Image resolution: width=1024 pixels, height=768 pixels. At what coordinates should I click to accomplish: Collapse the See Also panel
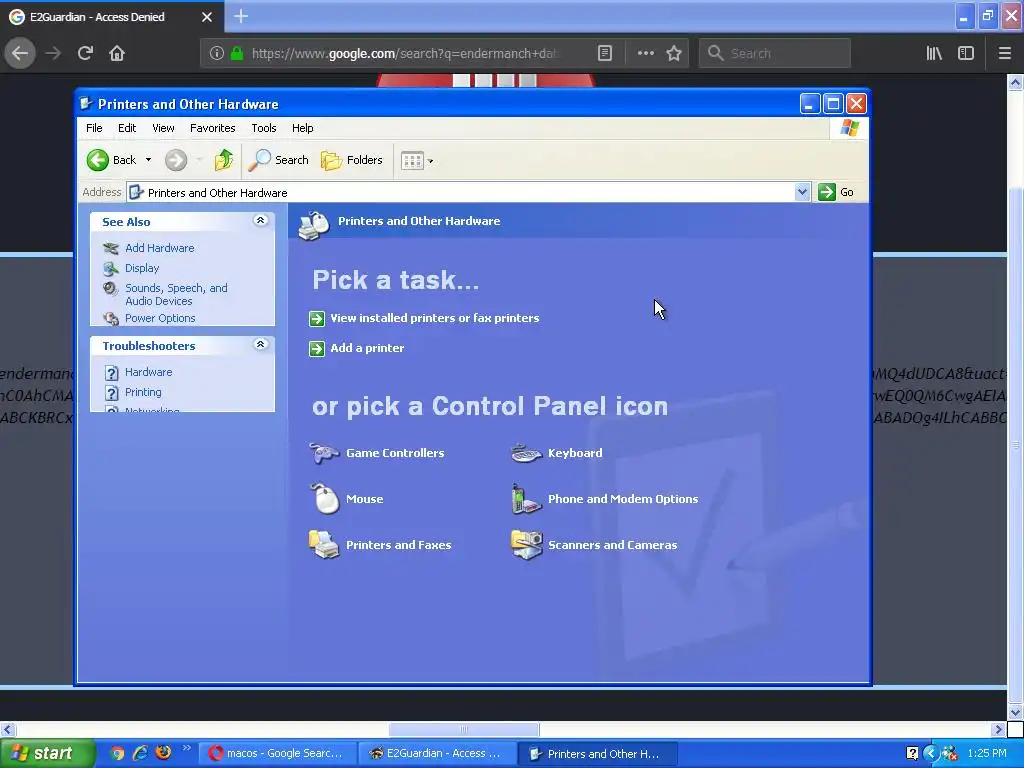[x=261, y=221]
